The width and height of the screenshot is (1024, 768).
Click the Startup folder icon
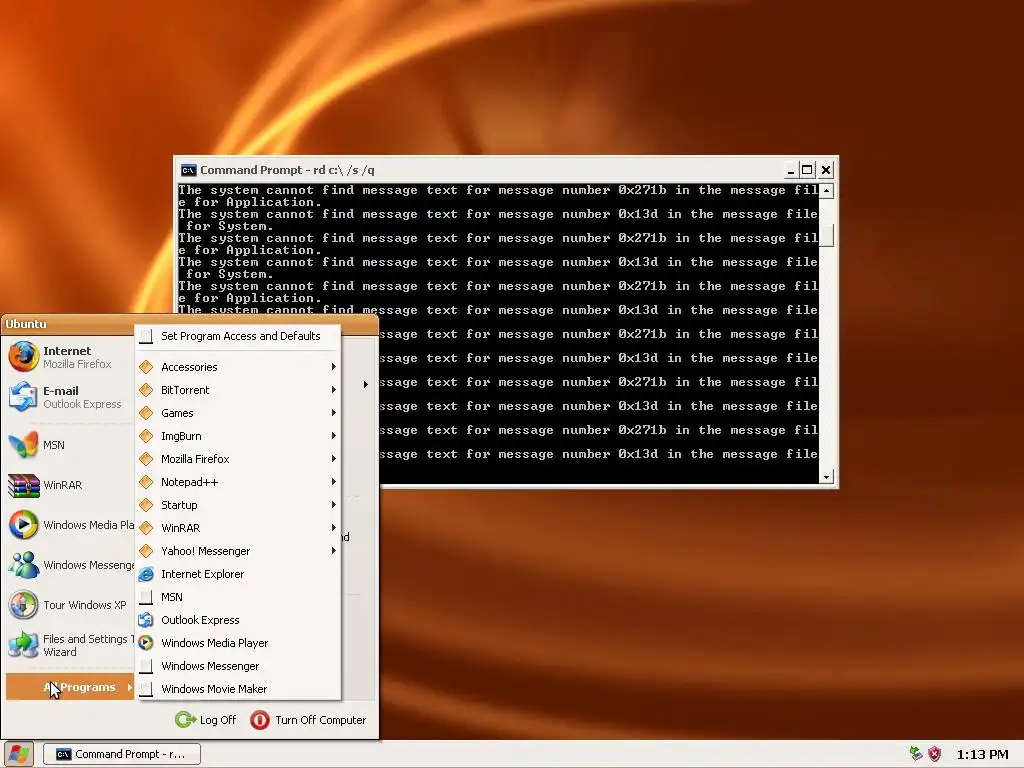[146, 505]
